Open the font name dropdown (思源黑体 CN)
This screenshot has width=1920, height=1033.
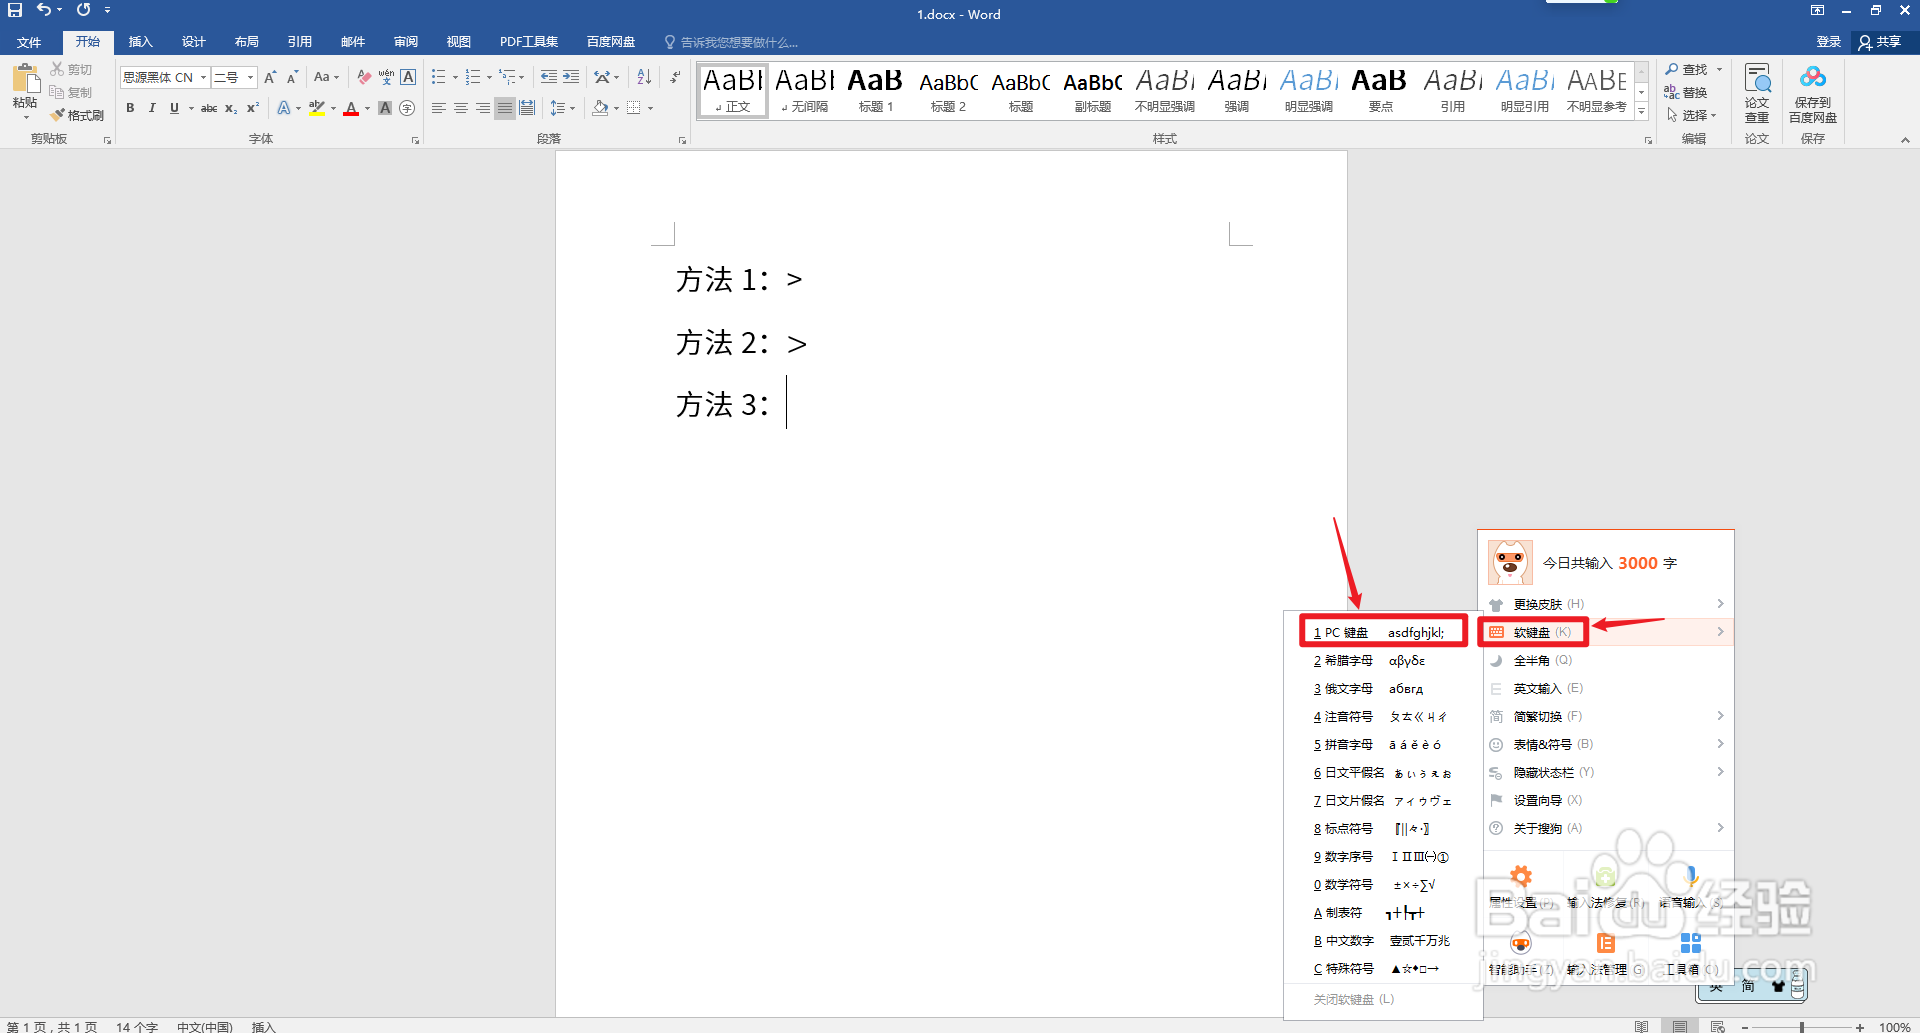coord(203,77)
